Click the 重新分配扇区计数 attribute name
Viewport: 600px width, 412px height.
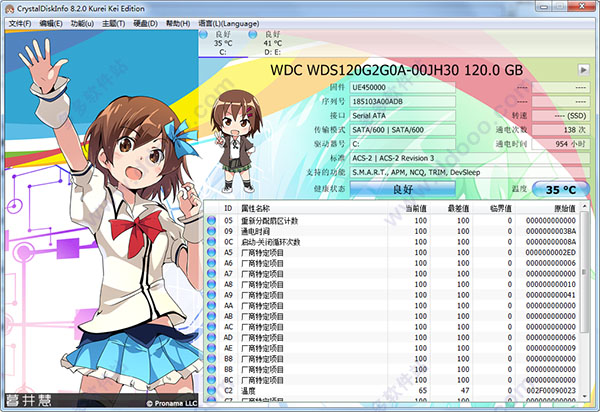pos(269,221)
